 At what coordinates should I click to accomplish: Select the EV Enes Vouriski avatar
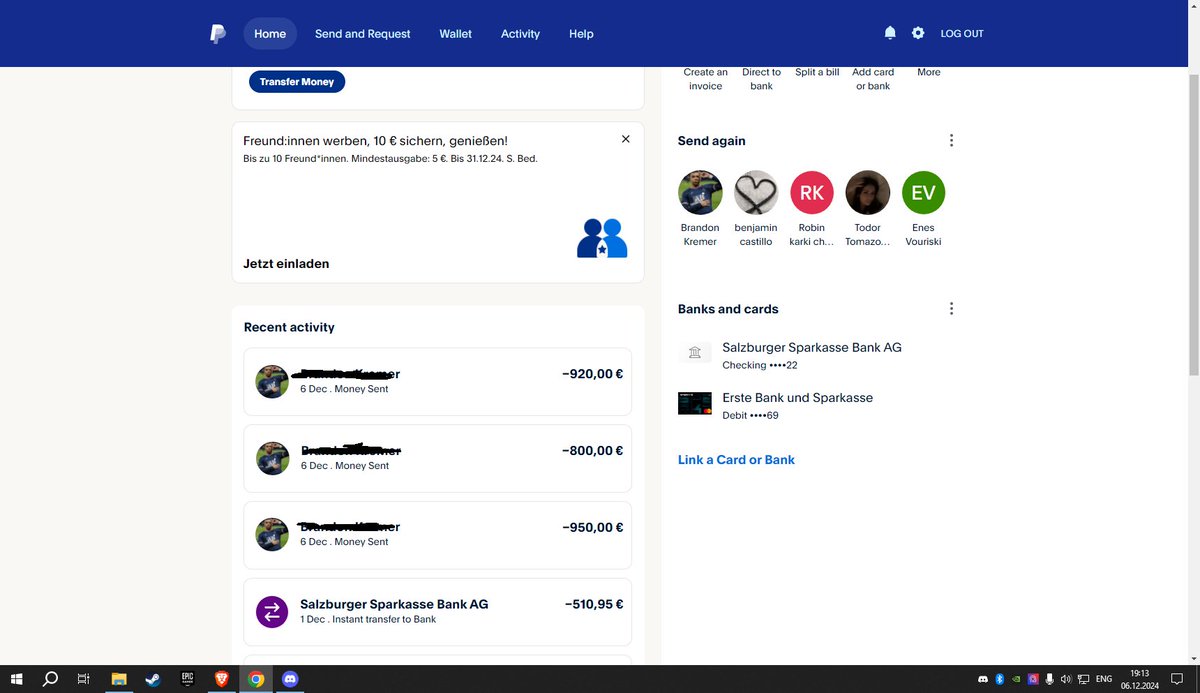[923, 192]
